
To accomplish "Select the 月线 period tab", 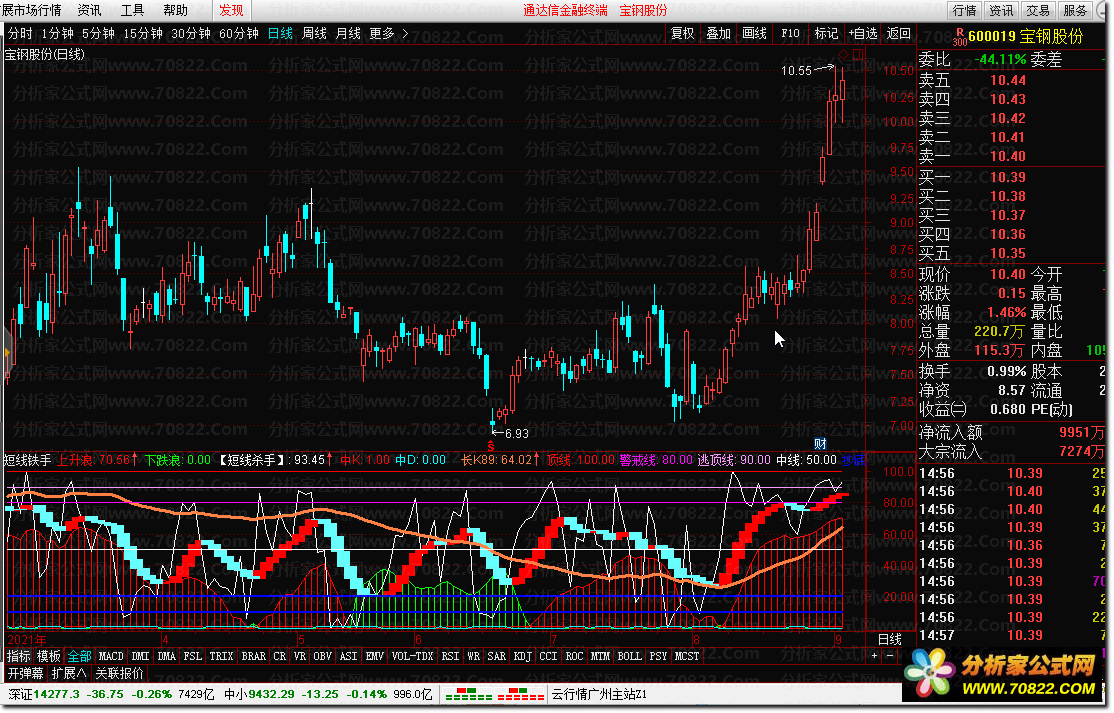I will [348, 33].
